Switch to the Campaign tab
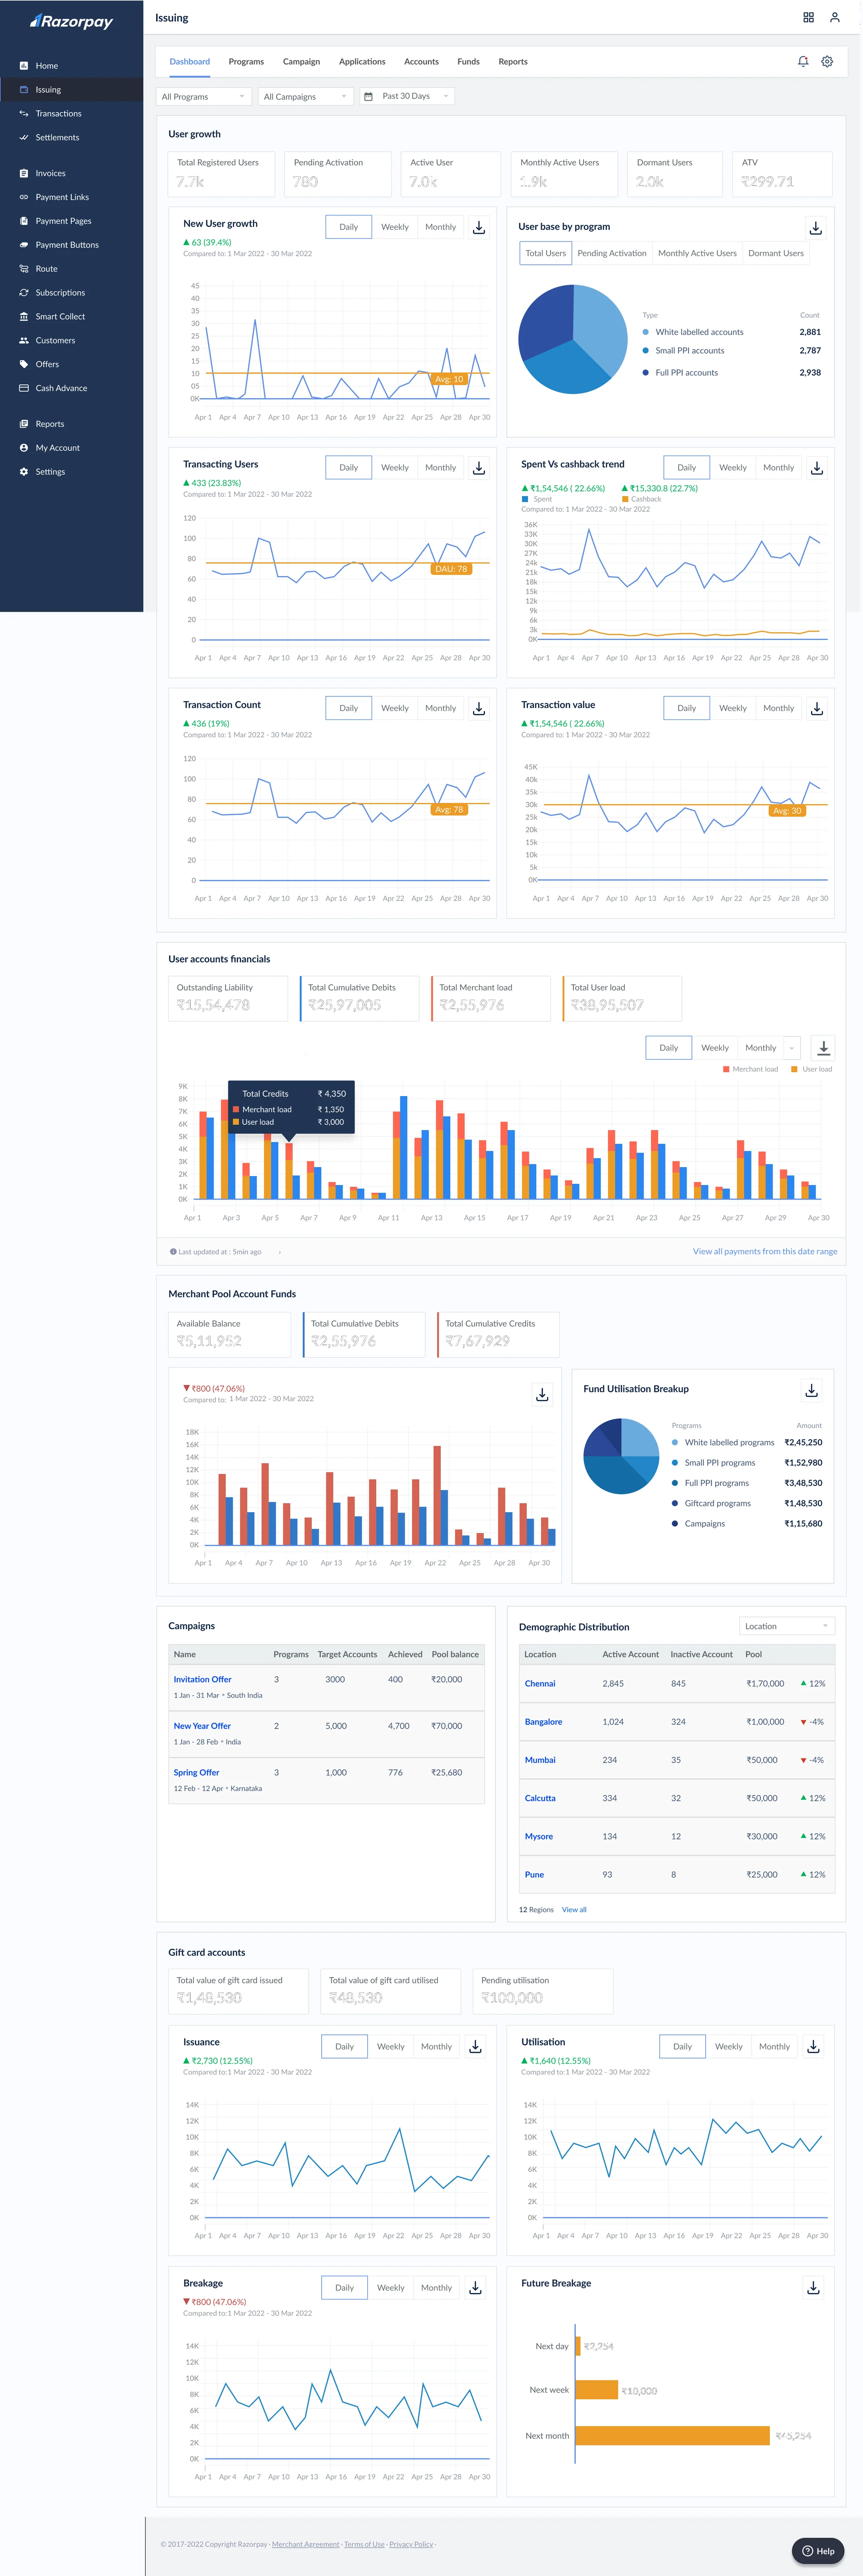The width and height of the screenshot is (863, 2576). click(x=301, y=62)
